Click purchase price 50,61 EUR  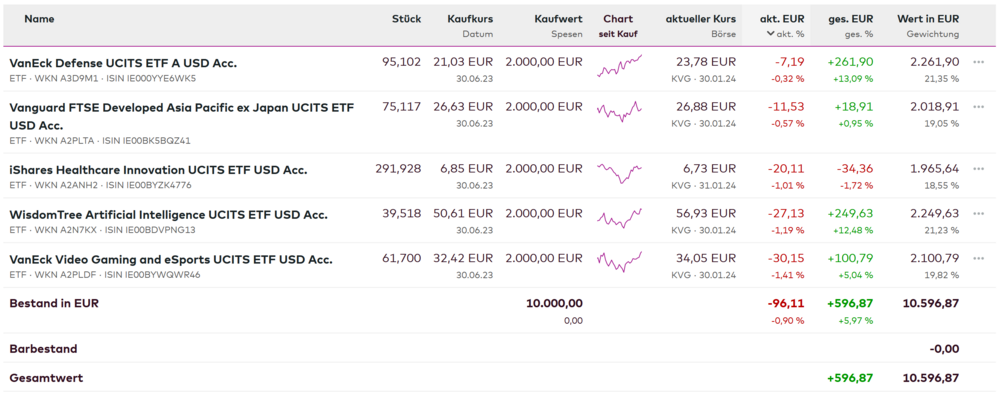click(x=464, y=214)
